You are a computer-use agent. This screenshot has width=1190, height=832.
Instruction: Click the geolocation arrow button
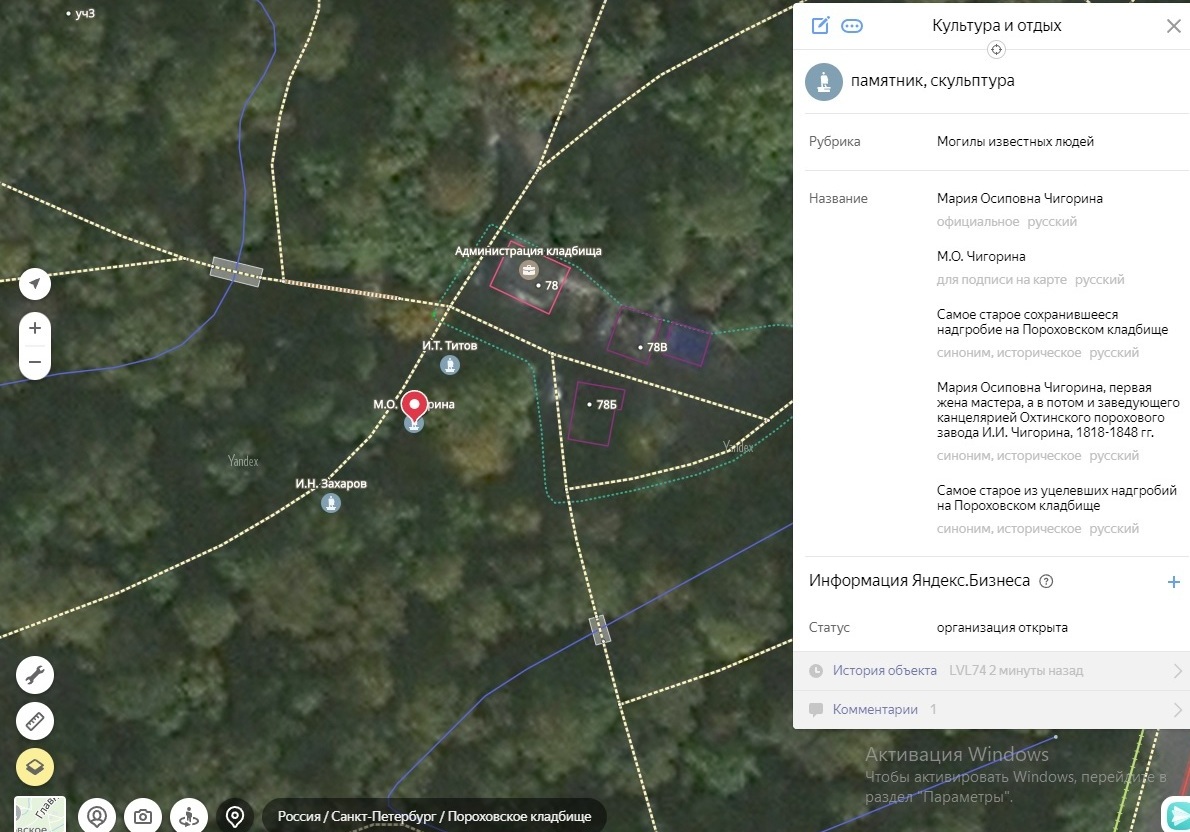tap(35, 284)
